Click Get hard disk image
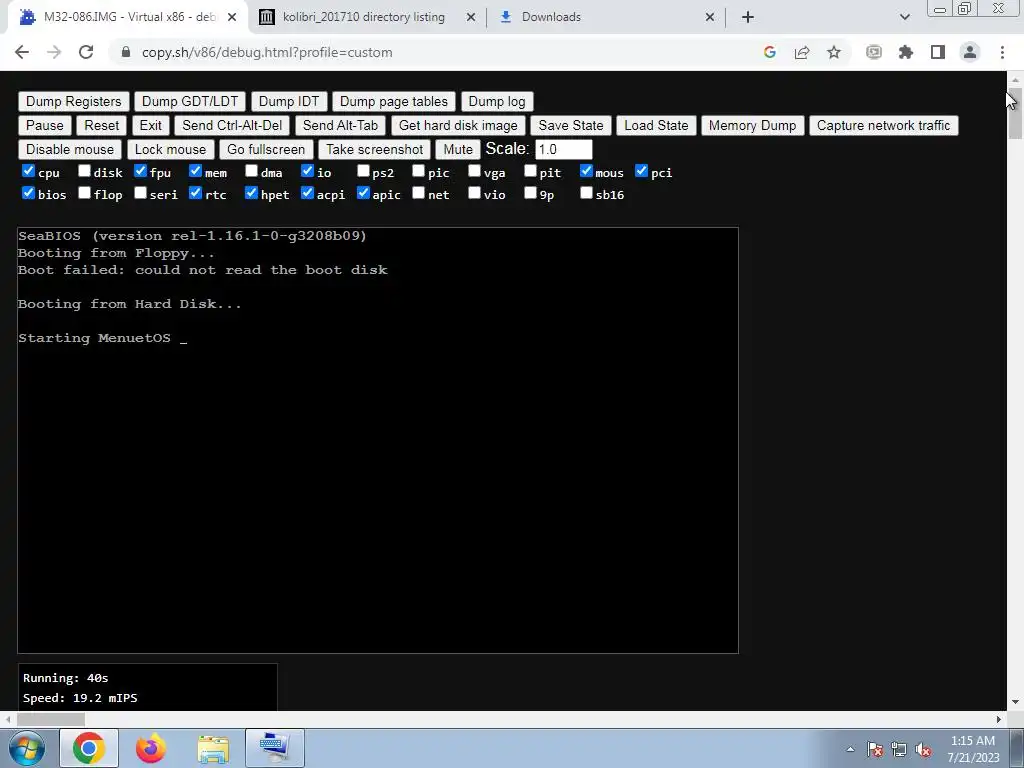Image resolution: width=1024 pixels, height=768 pixels. (458, 125)
